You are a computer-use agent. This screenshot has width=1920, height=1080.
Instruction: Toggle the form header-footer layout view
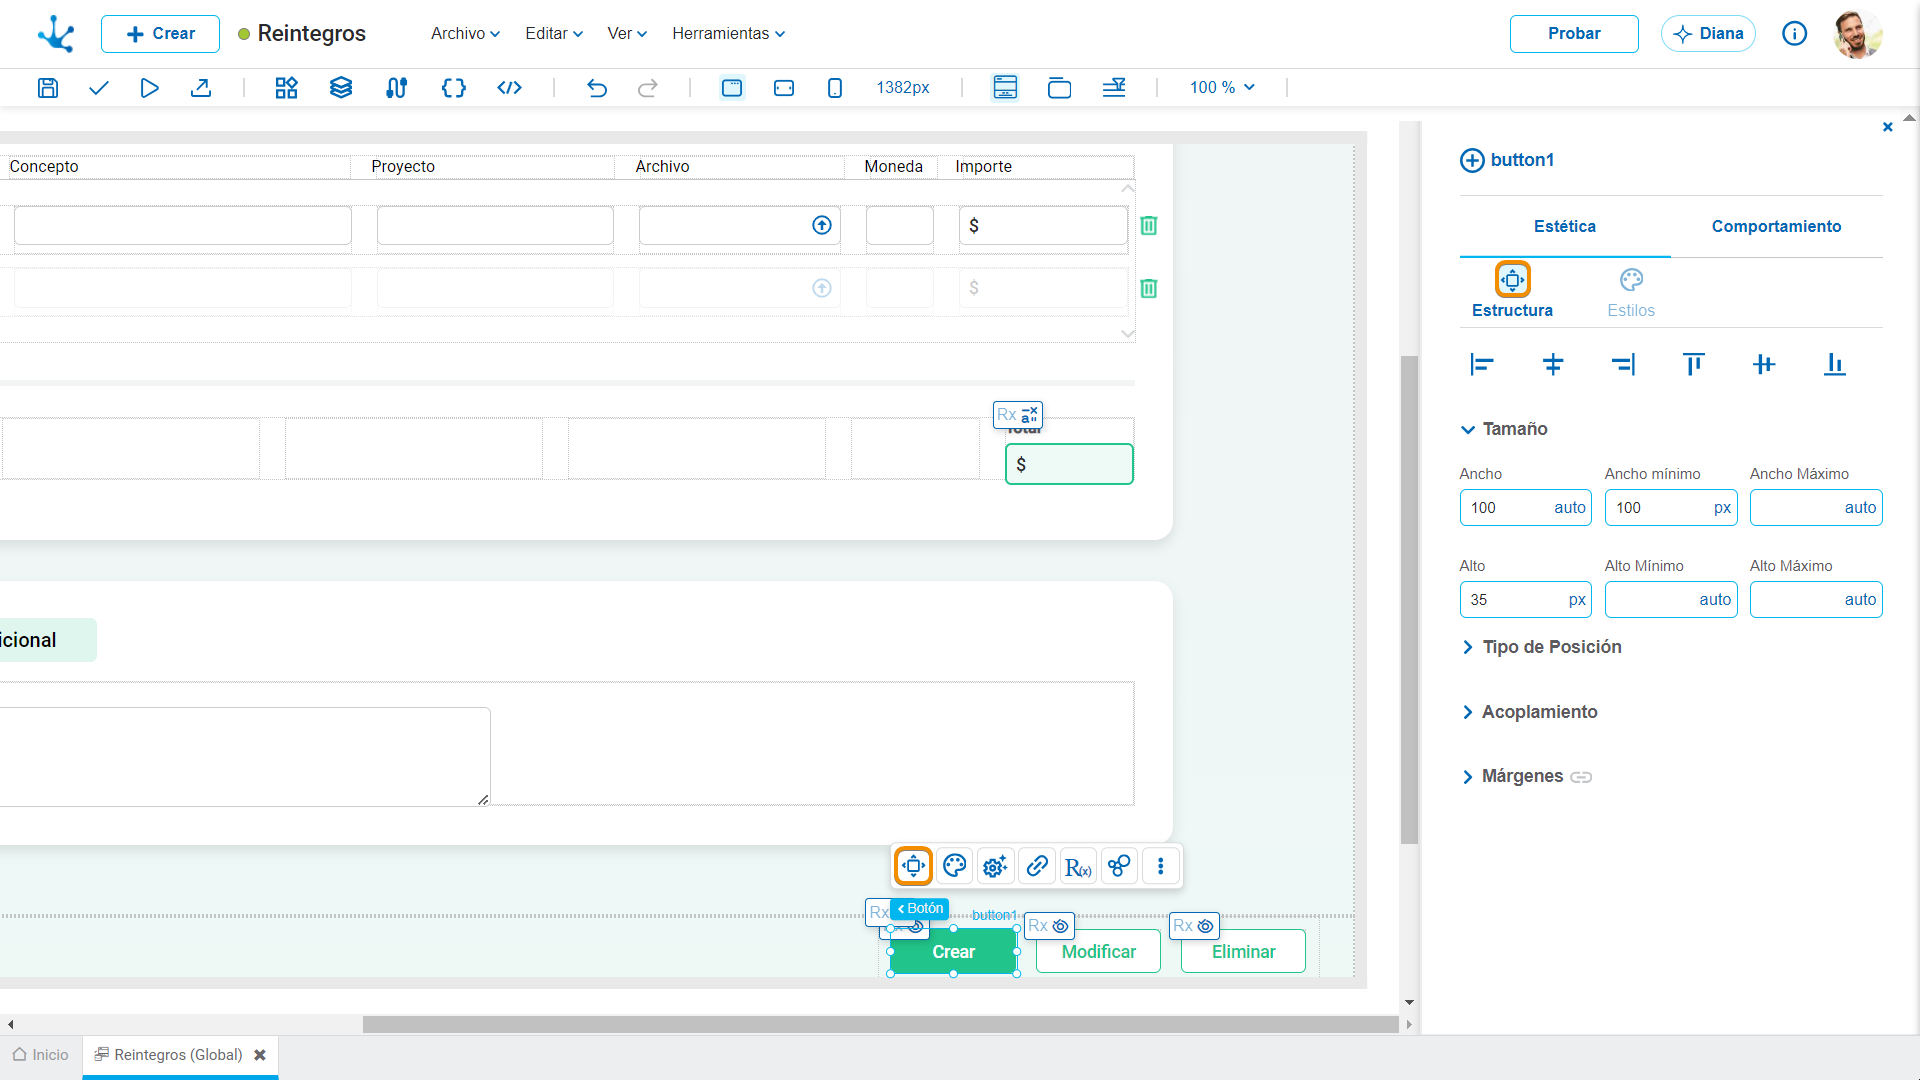(x=1005, y=88)
